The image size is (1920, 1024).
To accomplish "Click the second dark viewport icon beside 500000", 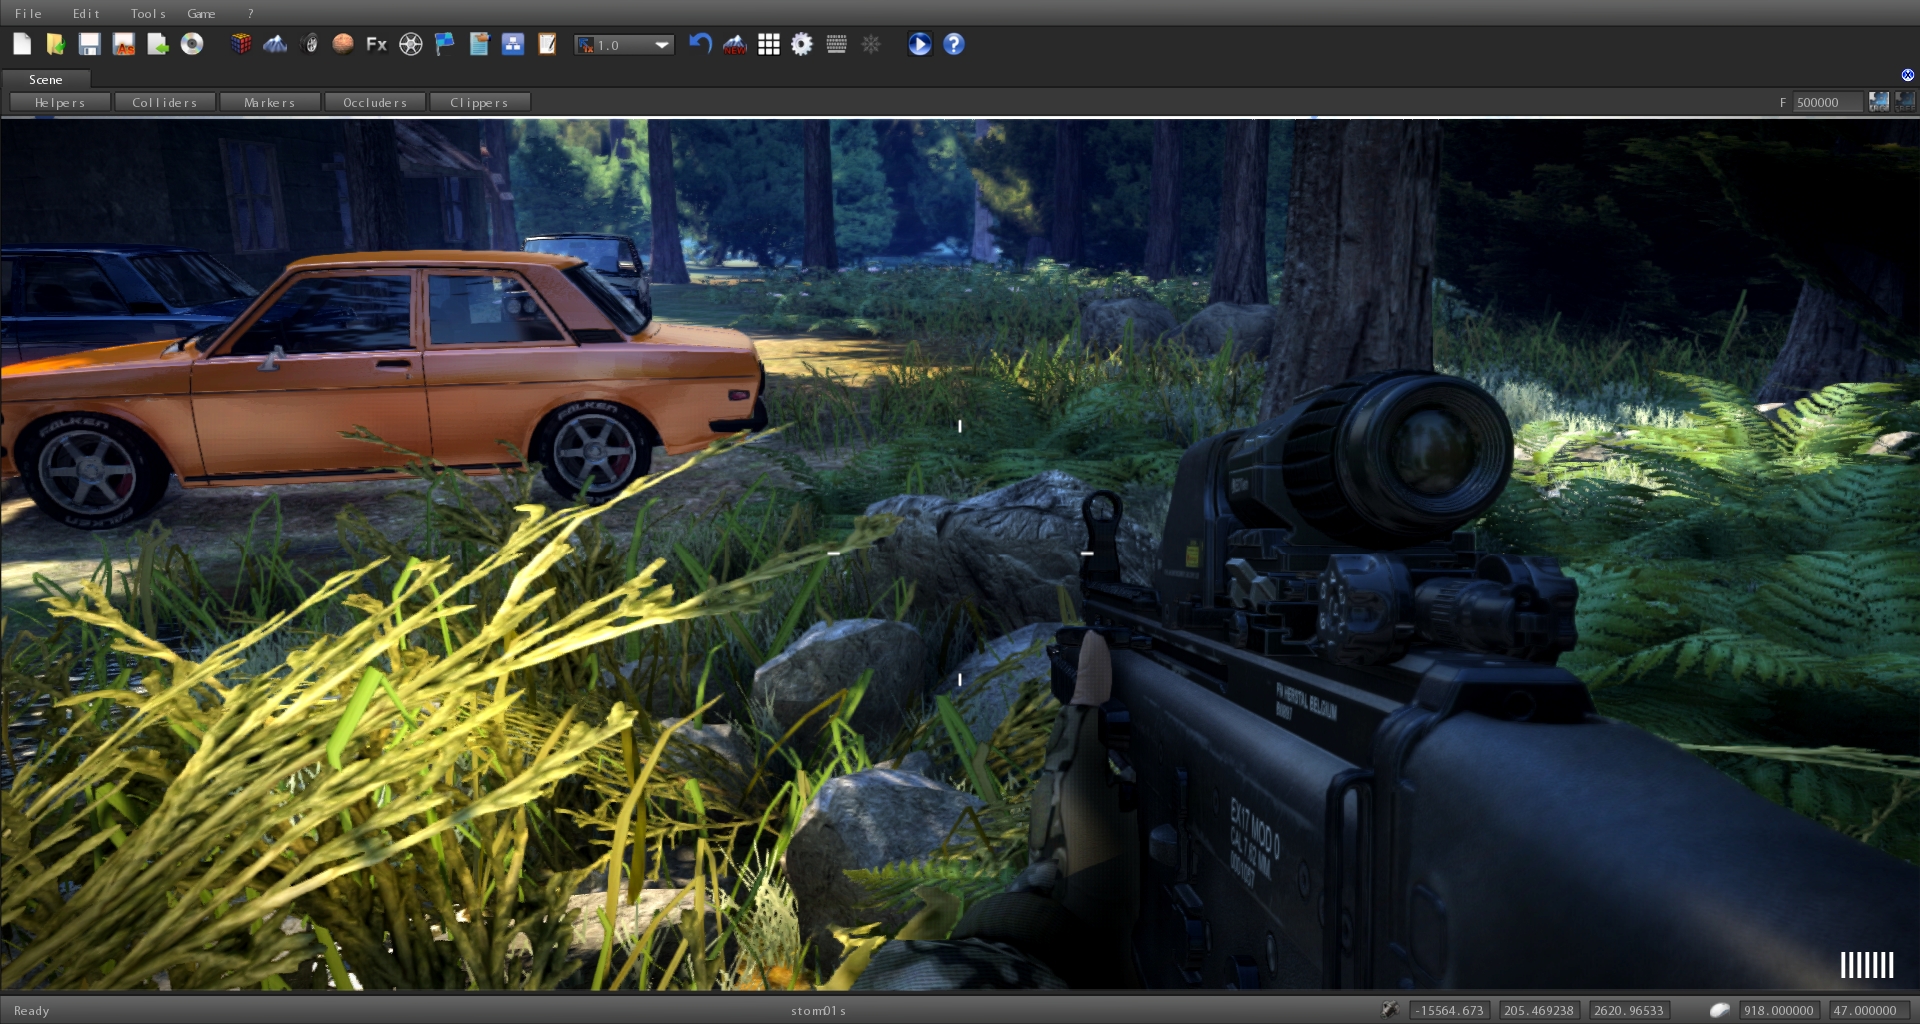I will [1905, 102].
